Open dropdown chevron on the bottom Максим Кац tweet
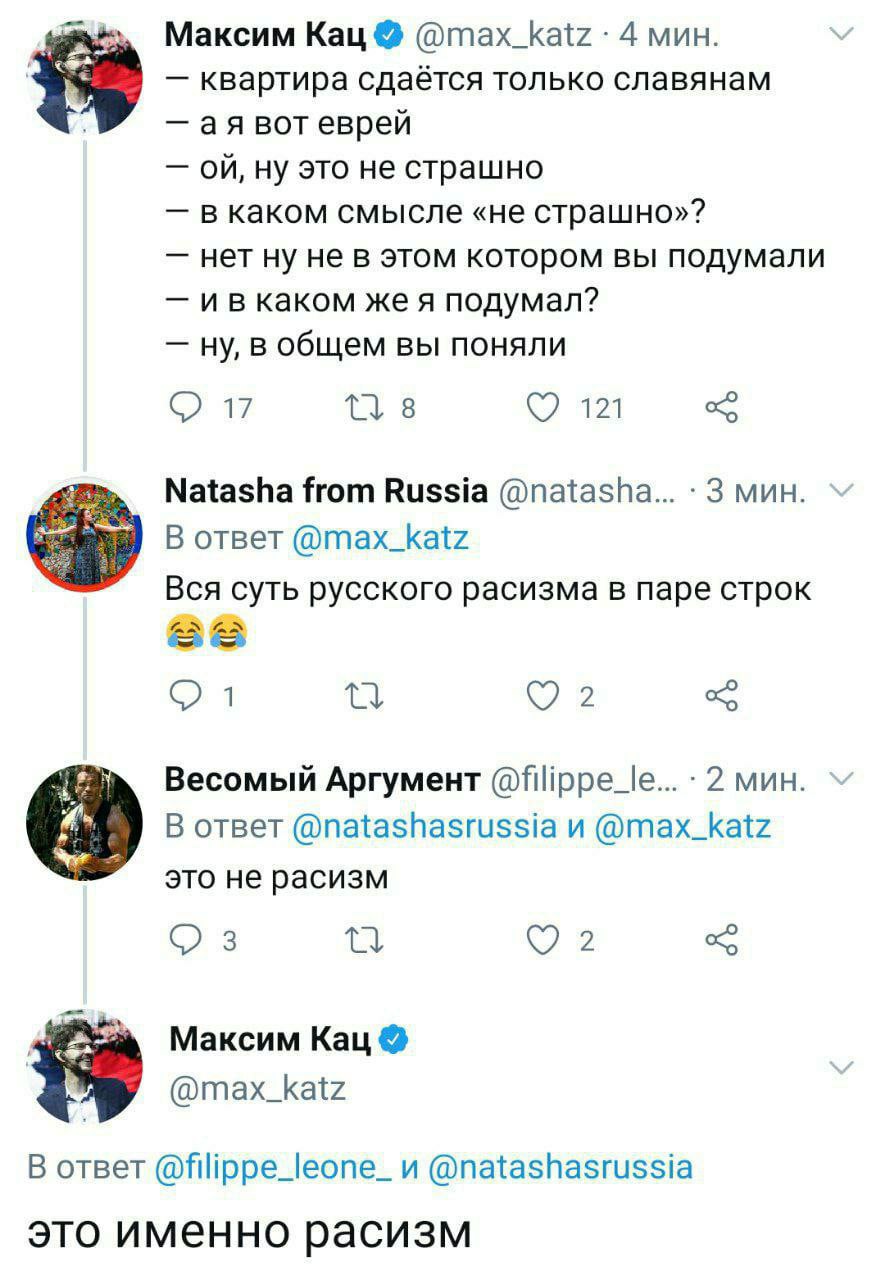 [842, 1070]
